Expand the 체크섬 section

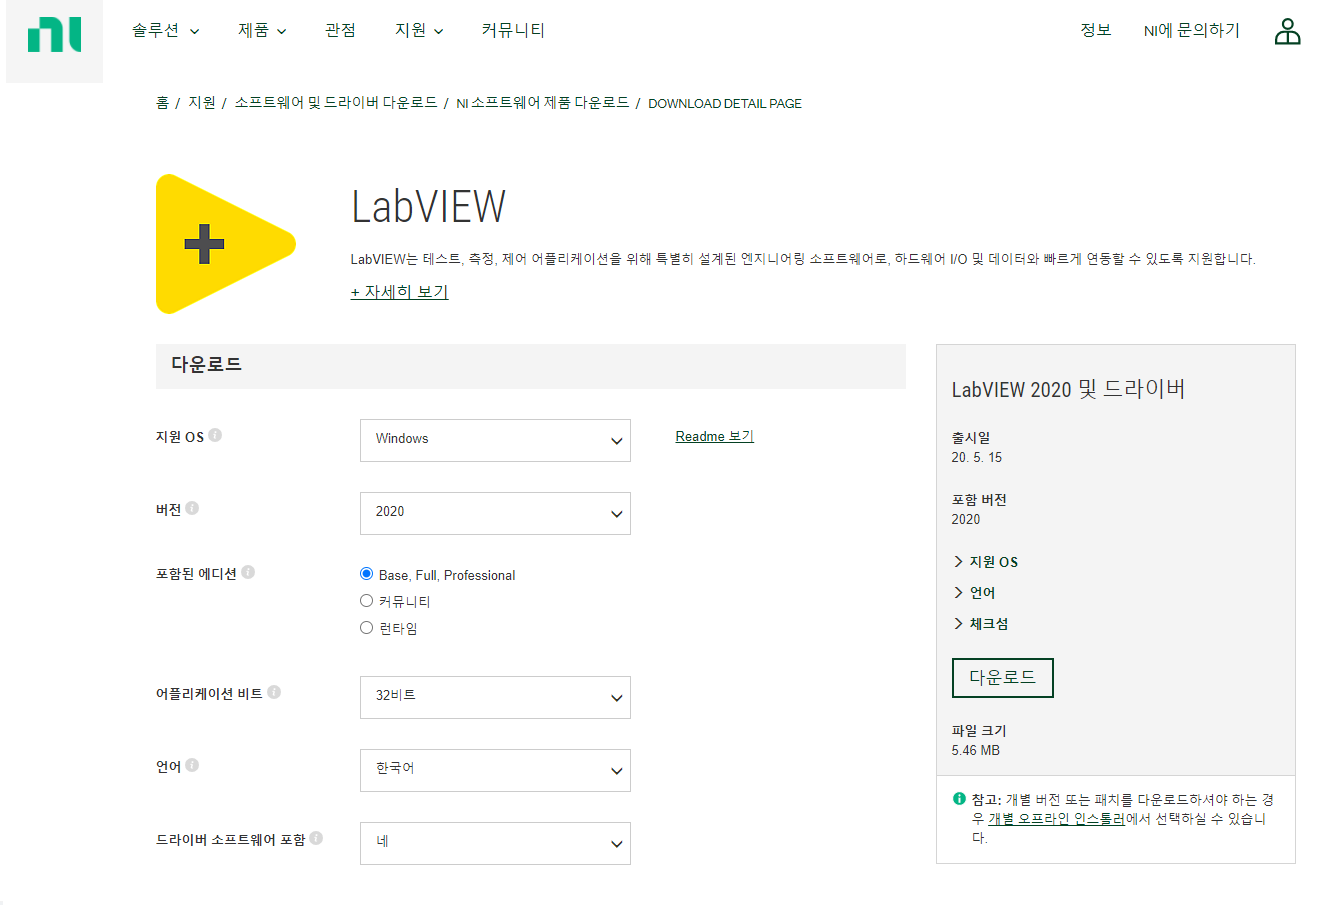click(981, 624)
